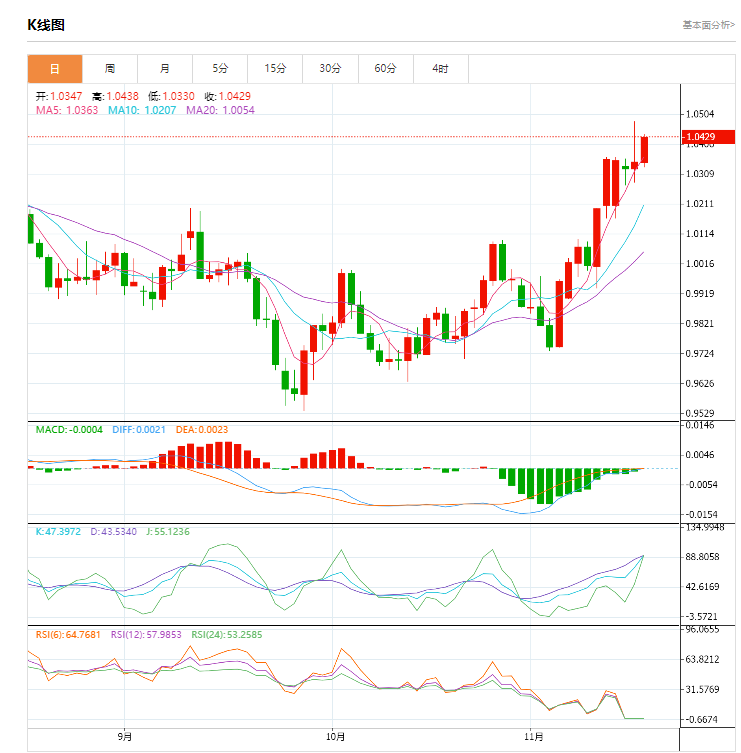This screenshot has height=753, width=741.
Task: Switch to the 月 monthly tab
Action: [x=165, y=69]
